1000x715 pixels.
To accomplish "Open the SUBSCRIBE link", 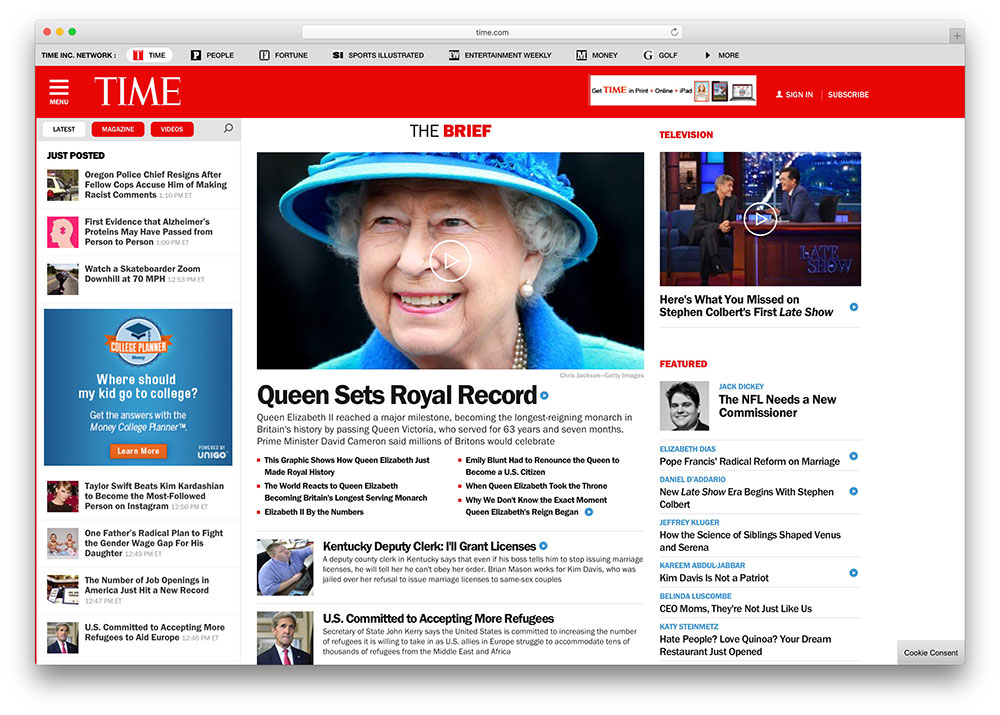I will [848, 94].
